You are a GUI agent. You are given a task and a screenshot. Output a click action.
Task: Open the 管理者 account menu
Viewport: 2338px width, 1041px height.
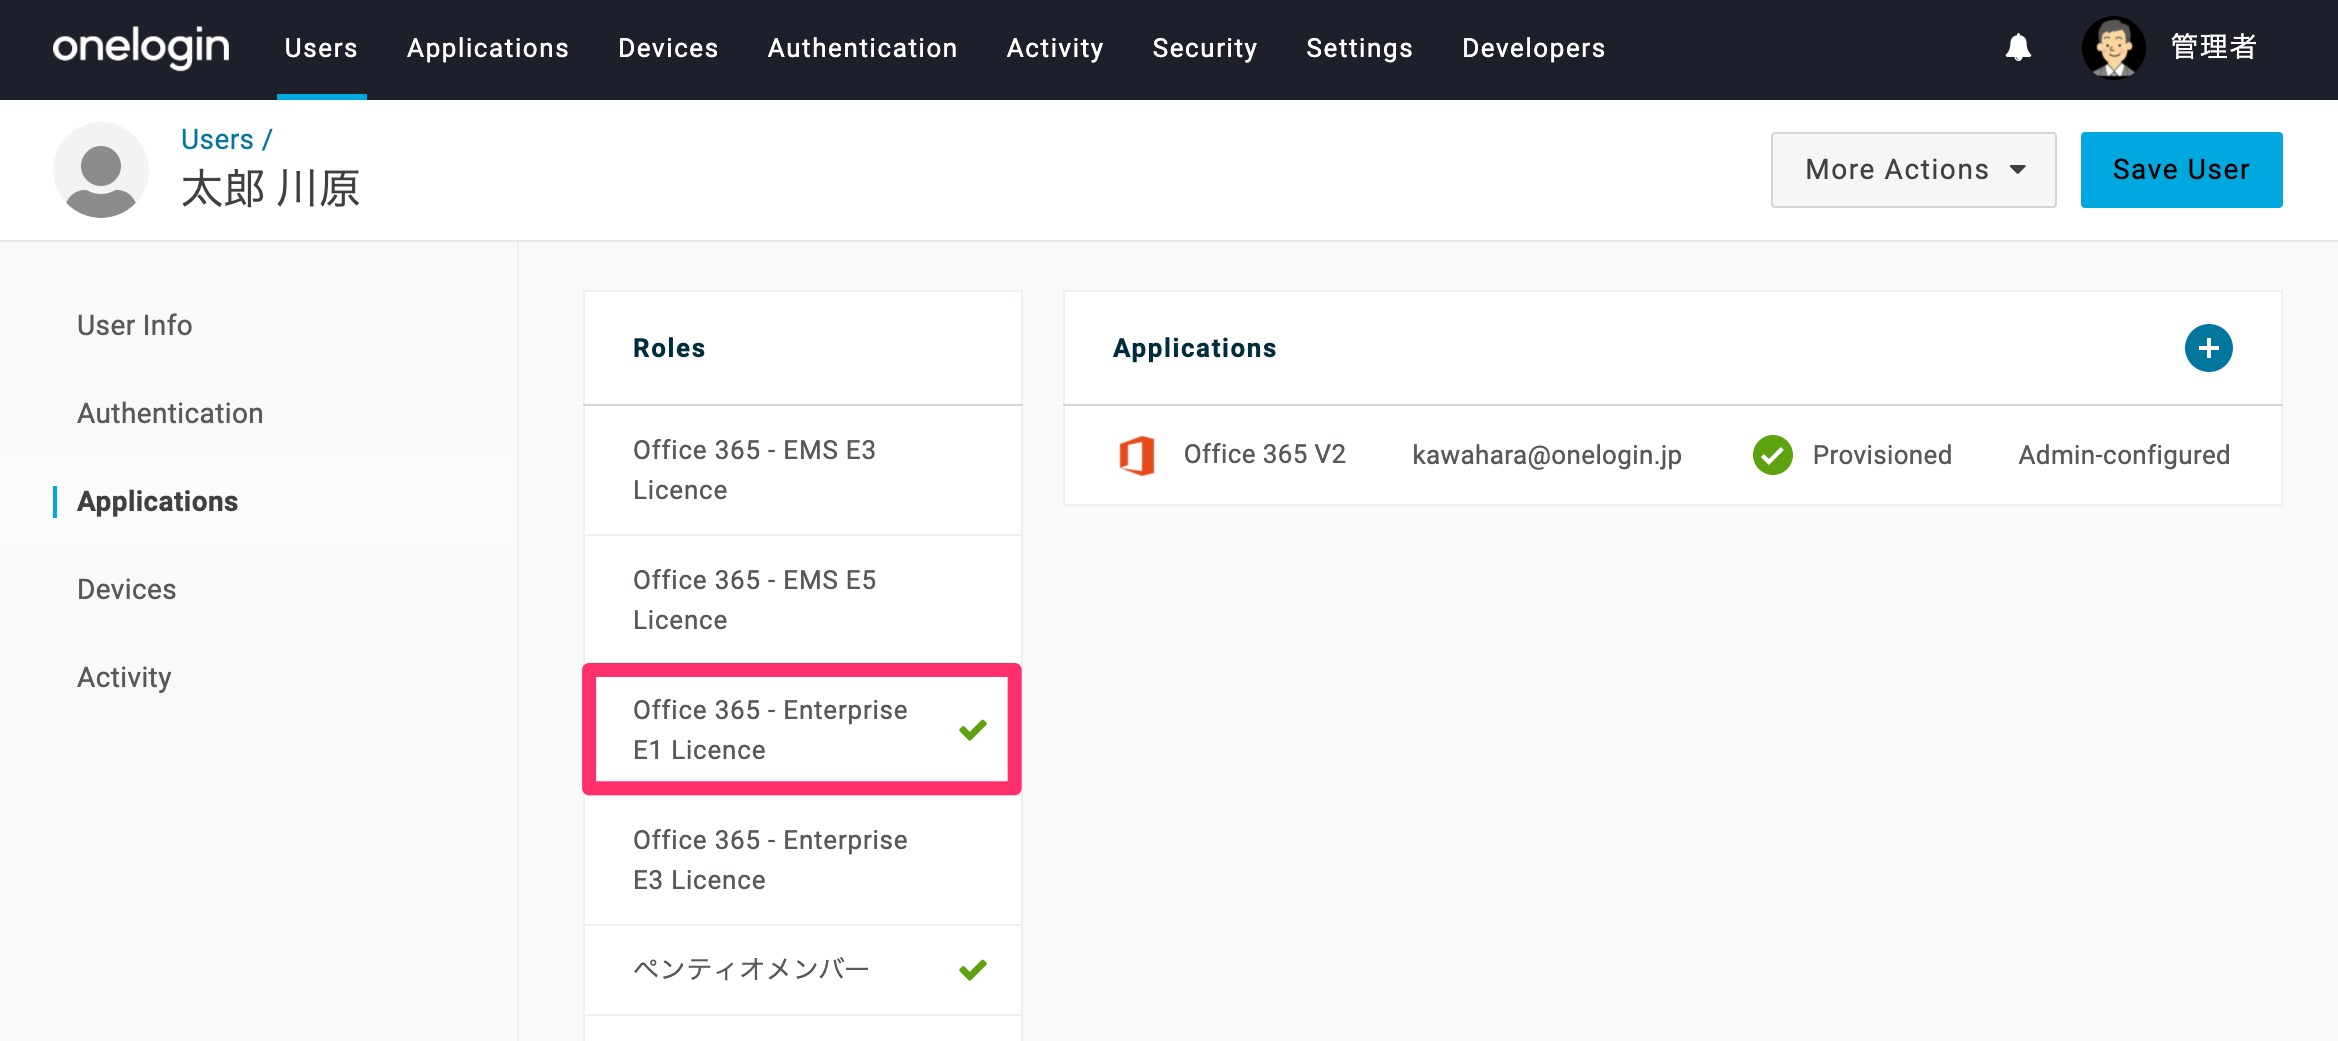click(x=2213, y=47)
